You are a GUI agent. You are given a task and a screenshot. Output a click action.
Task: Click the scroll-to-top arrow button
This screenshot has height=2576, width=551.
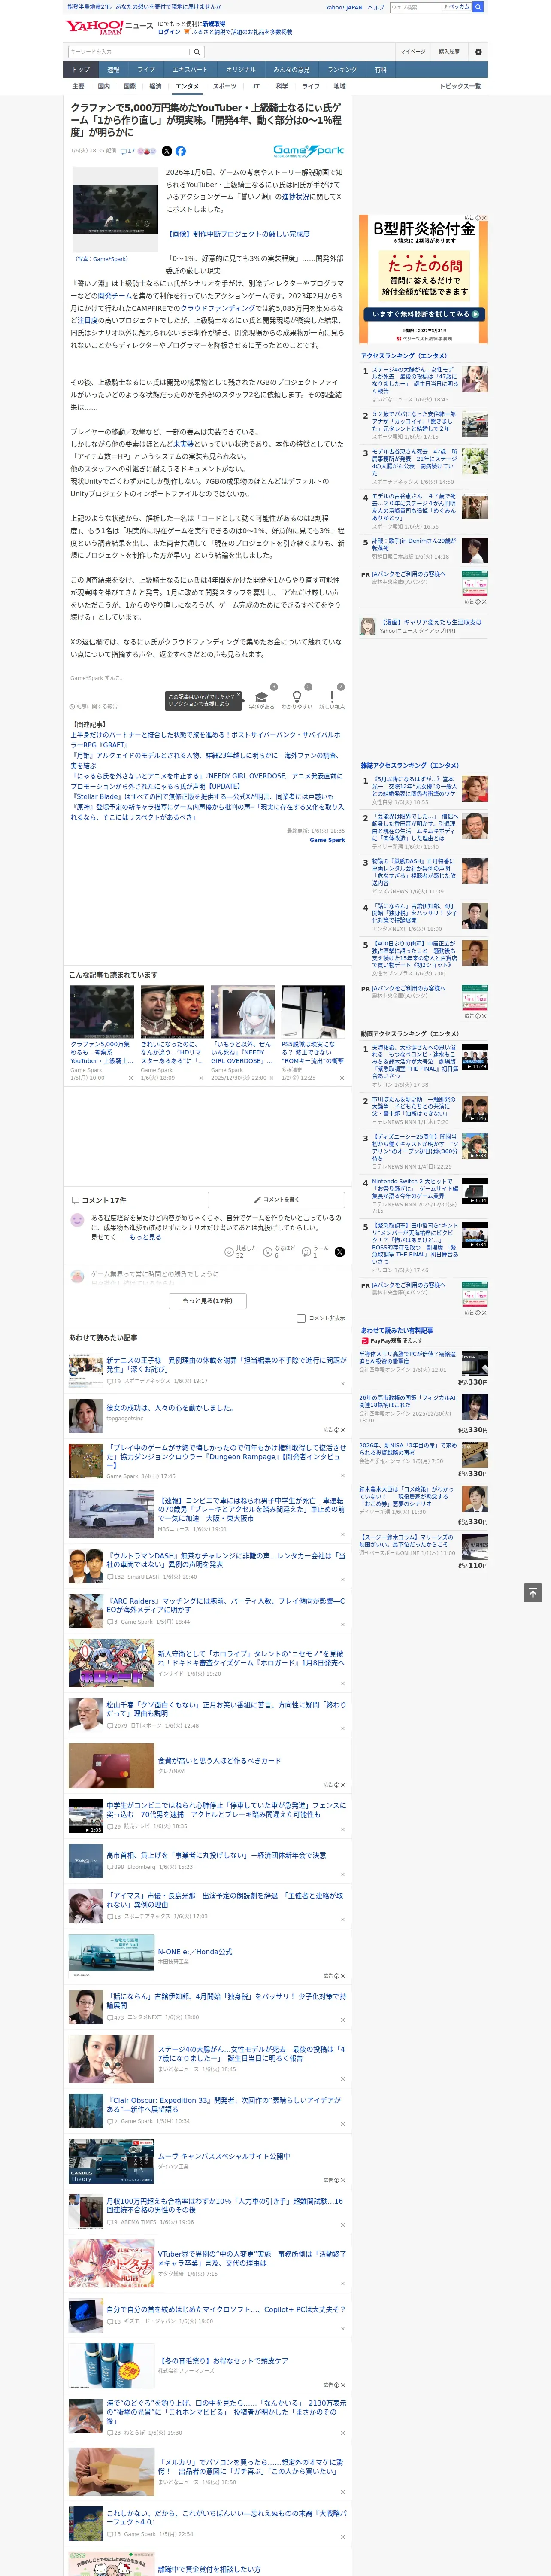(533, 1592)
